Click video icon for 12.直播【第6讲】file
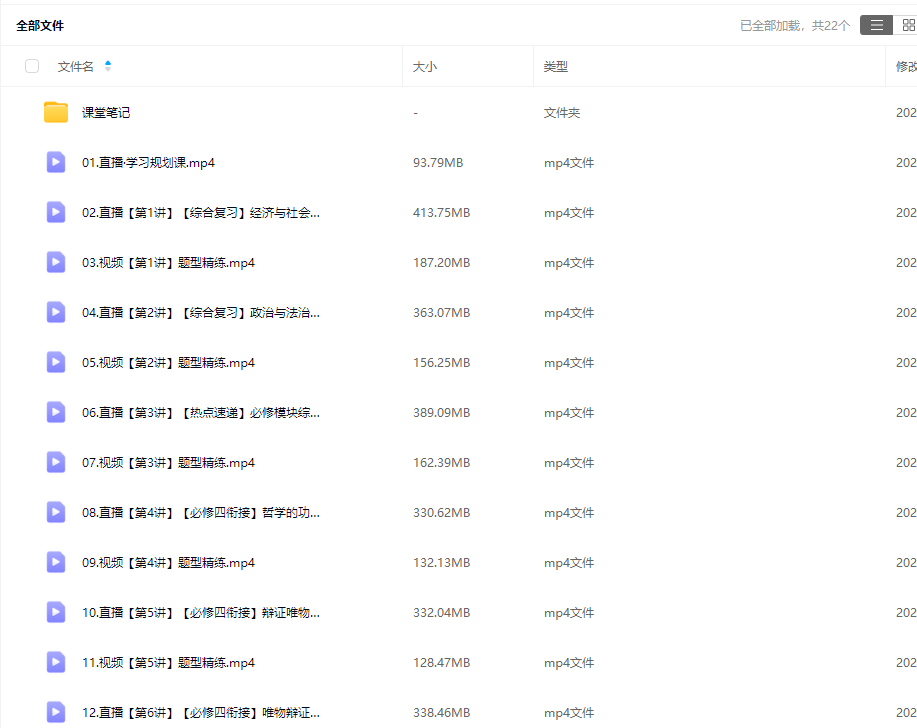This screenshot has height=728, width=917. (x=56, y=712)
